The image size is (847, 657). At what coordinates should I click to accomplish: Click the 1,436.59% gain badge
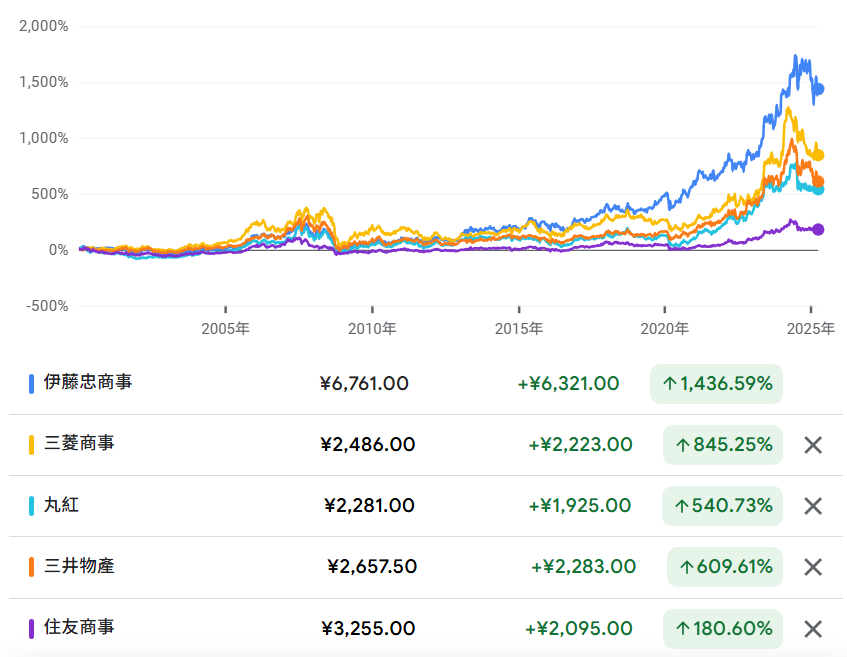(x=716, y=384)
